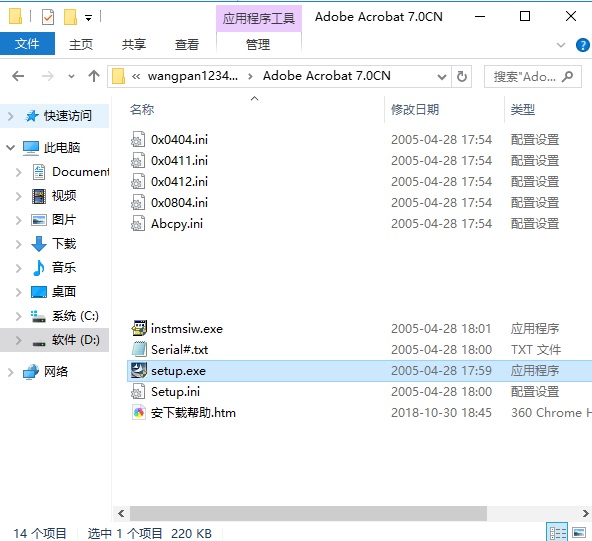Select the 0x0804.ini file icon
The width and height of the screenshot is (592, 541).
click(x=138, y=203)
